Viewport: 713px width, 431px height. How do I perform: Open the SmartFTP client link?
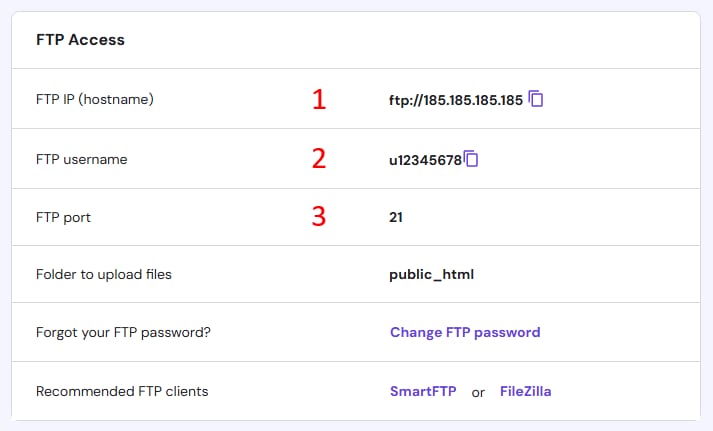(x=423, y=391)
